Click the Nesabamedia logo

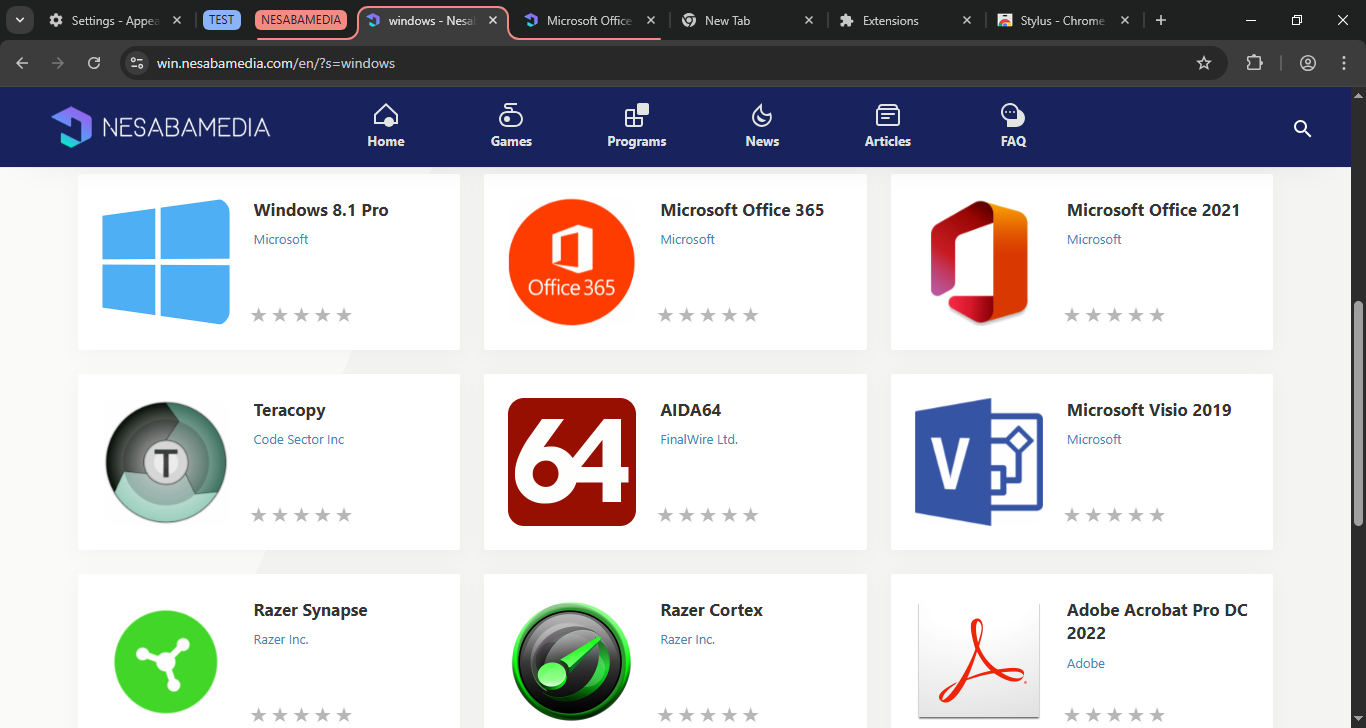coord(161,127)
